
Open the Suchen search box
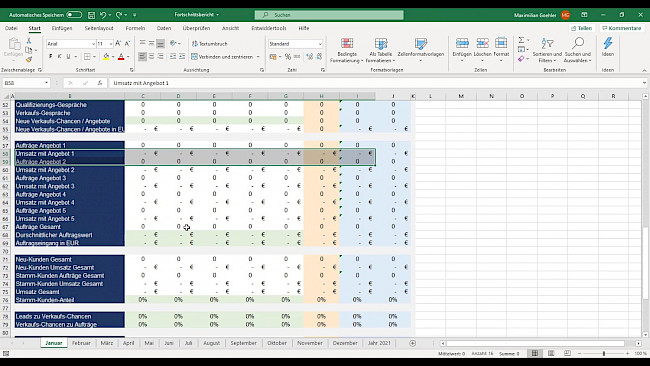[329, 15]
